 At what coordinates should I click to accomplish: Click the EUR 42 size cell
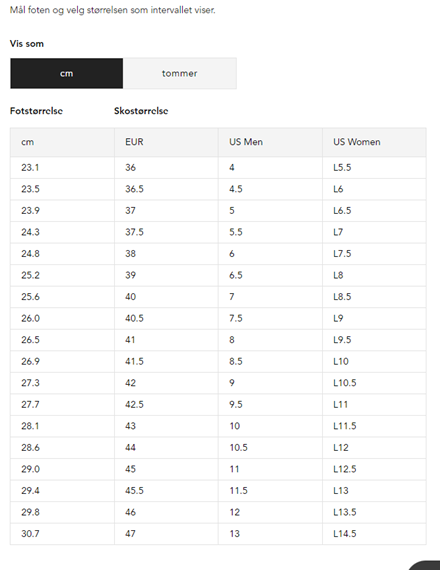point(166,383)
